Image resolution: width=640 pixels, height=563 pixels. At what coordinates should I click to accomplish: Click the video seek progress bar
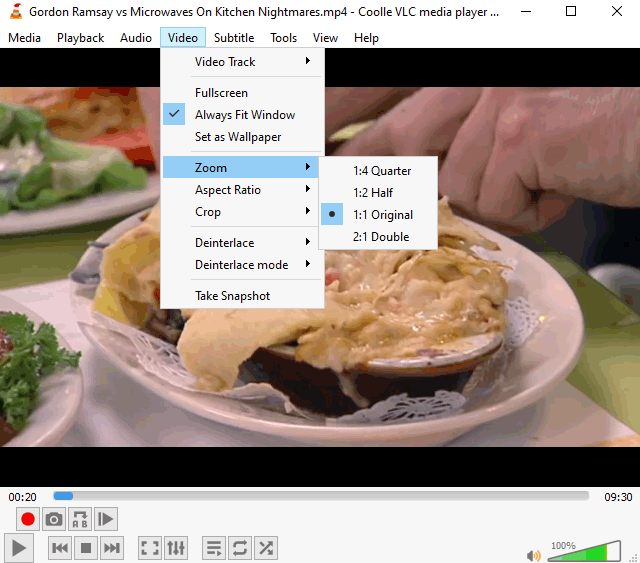pyautogui.click(x=320, y=496)
